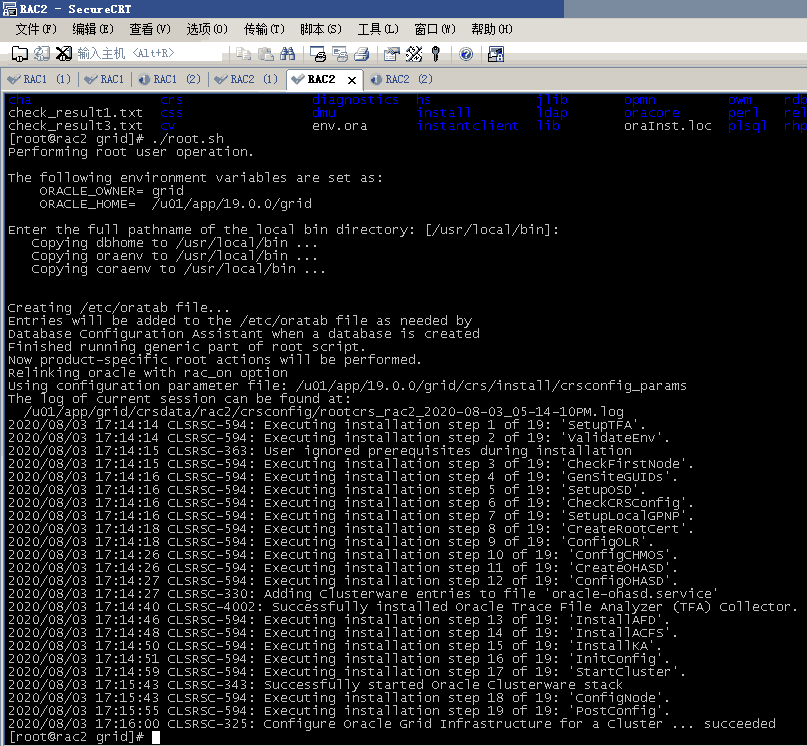807x746 pixels.
Task: Open the 脚本(S) menu
Action: click(x=321, y=29)
